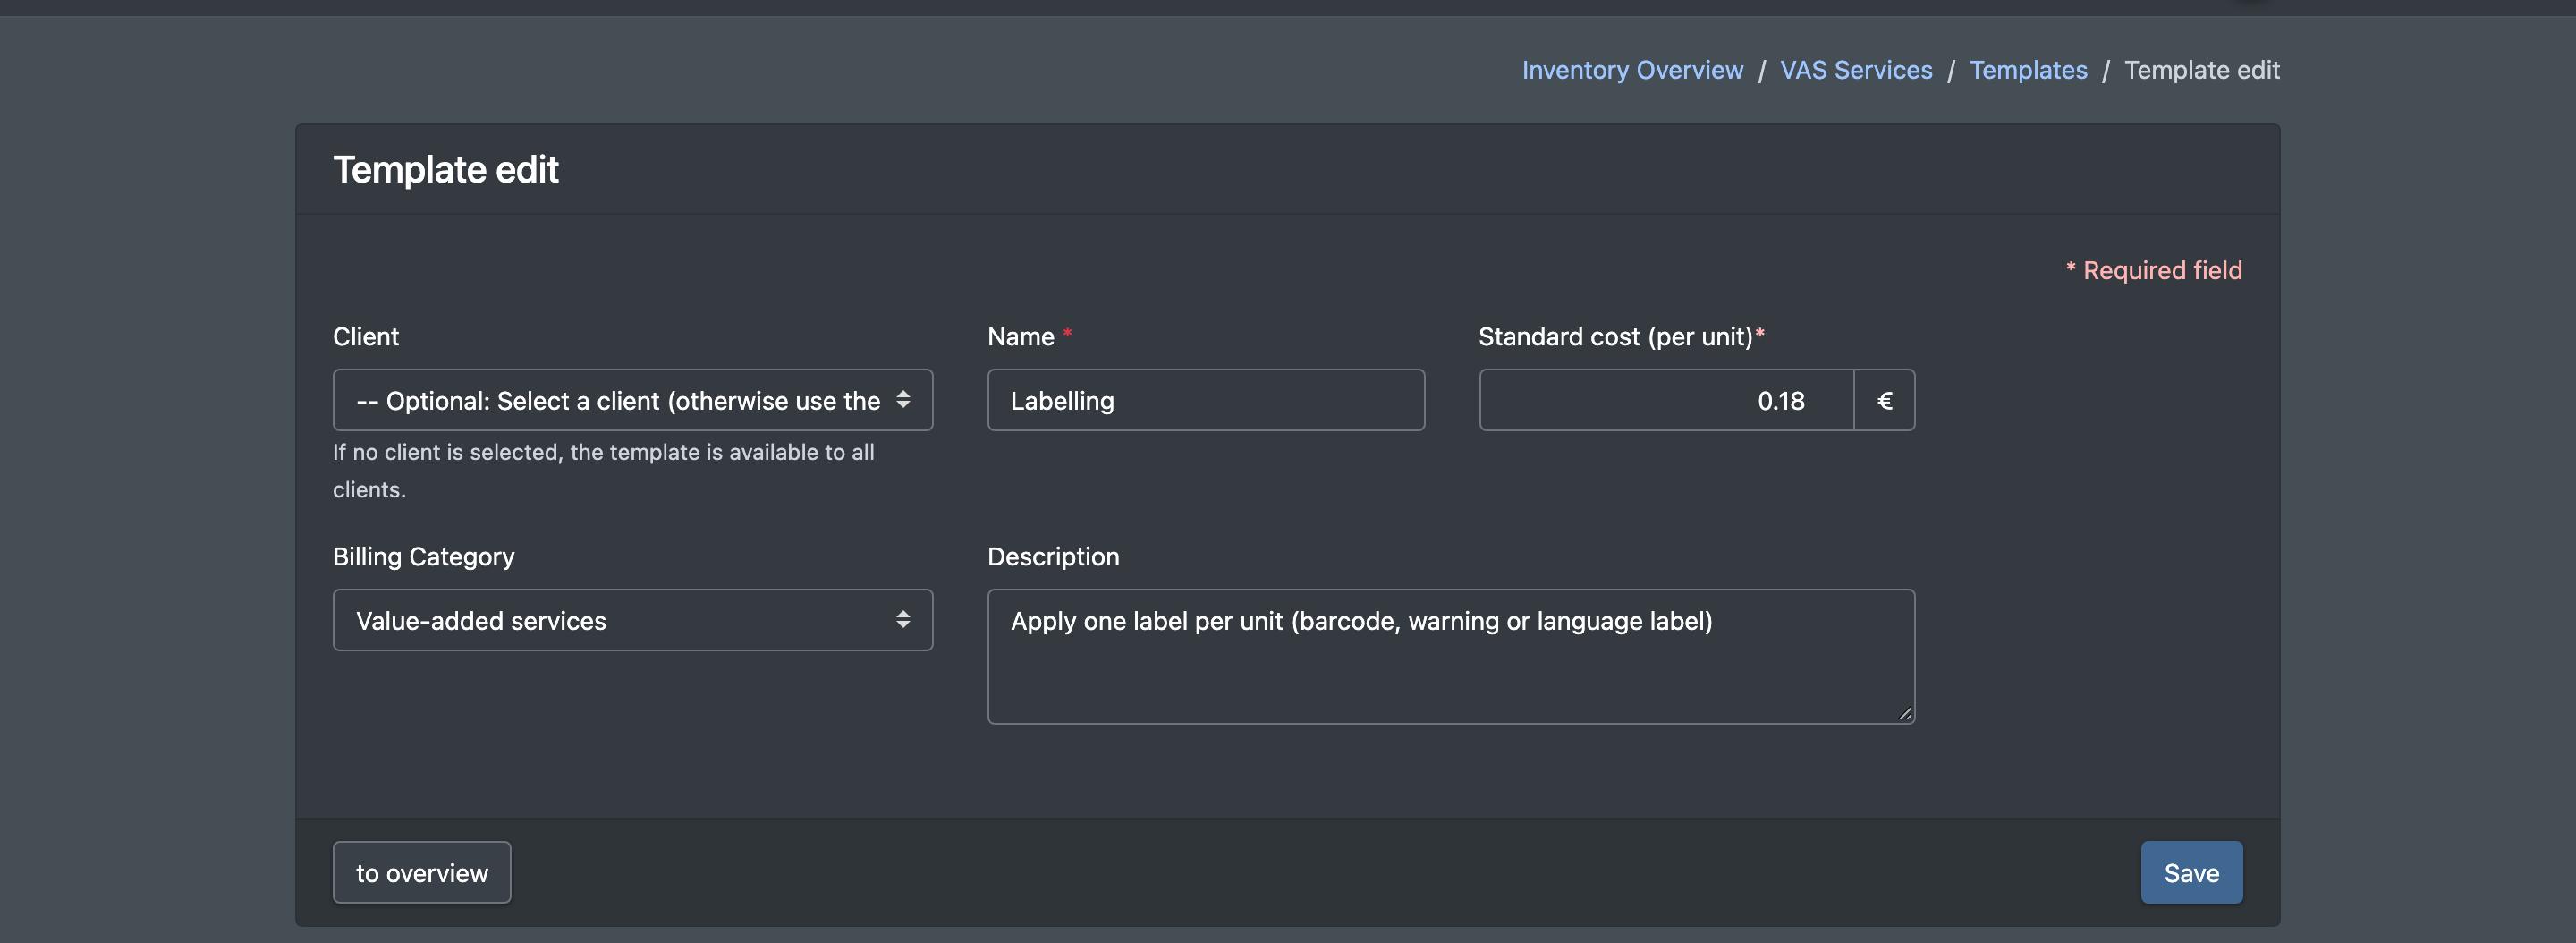Click the 'Billing Category' label
This screenshot has height=943, width=2576.
point(424,556)
